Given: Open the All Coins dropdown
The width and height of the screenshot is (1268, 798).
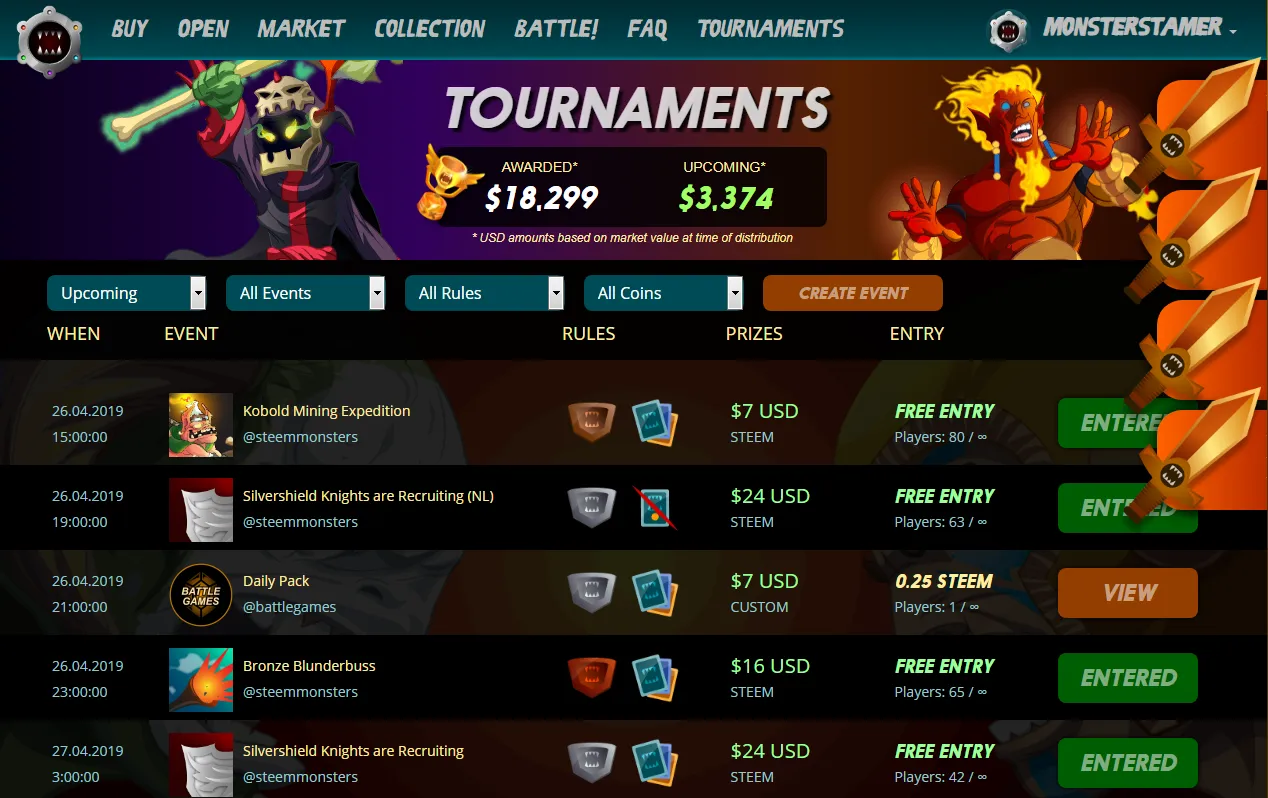Looking at the screenshot, I should tap(664, 293).
